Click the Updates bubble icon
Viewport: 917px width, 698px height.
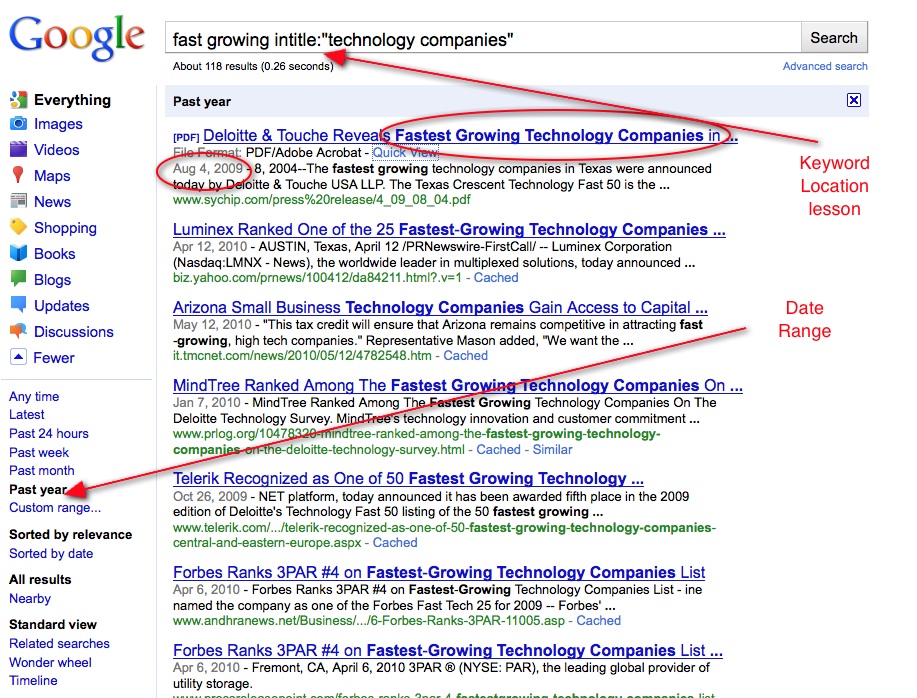tap(18, 305)
